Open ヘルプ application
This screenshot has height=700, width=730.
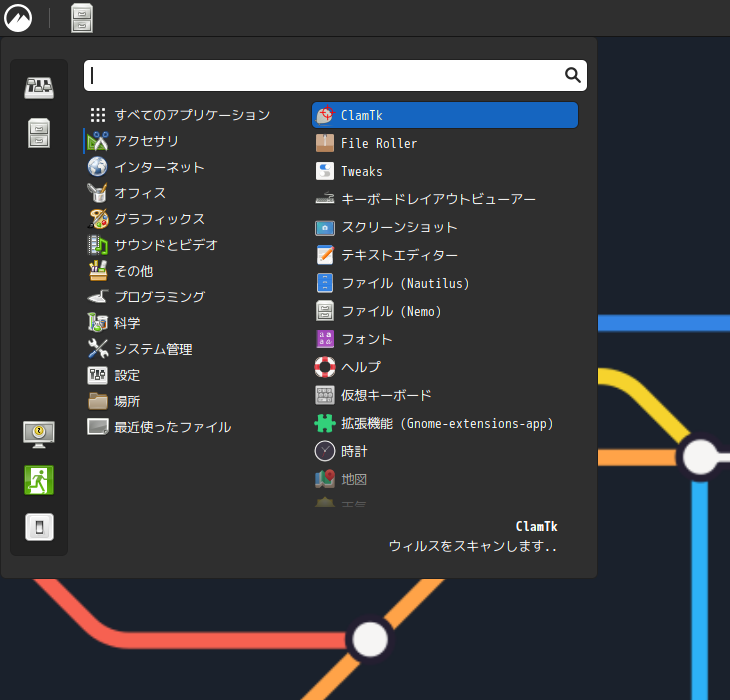tap(445, 367)
